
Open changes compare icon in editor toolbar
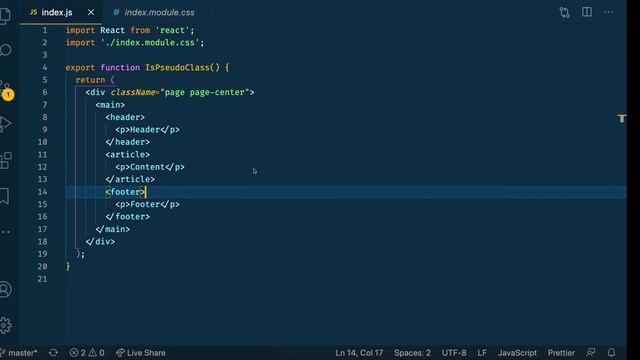pyautogui.click(x=564, y=12)
